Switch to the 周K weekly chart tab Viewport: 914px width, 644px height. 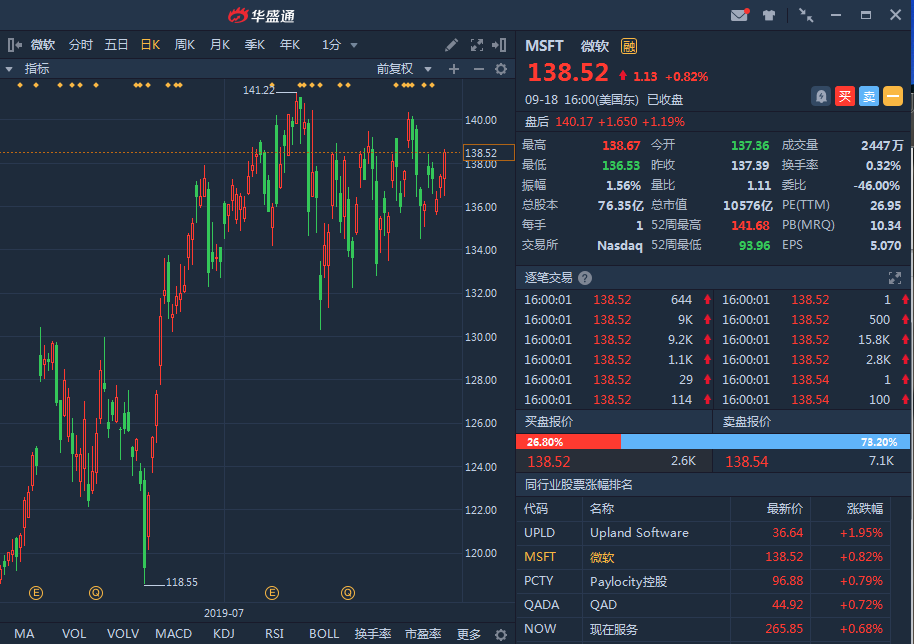click(185, 45)
